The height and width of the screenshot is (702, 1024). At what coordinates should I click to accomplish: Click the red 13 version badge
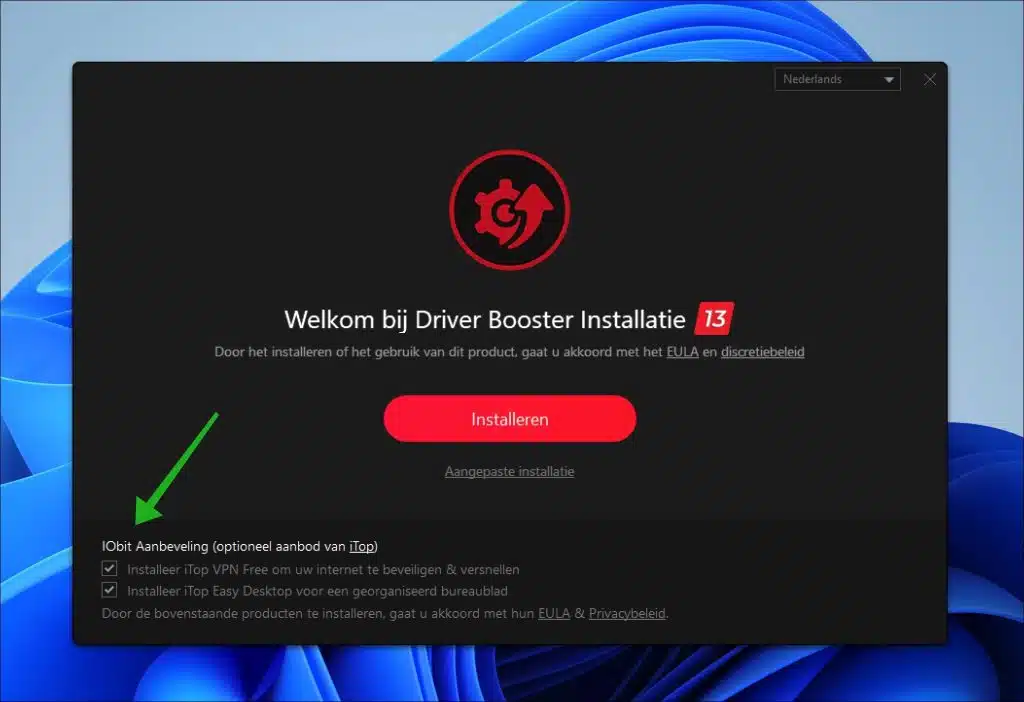point(714,319)
